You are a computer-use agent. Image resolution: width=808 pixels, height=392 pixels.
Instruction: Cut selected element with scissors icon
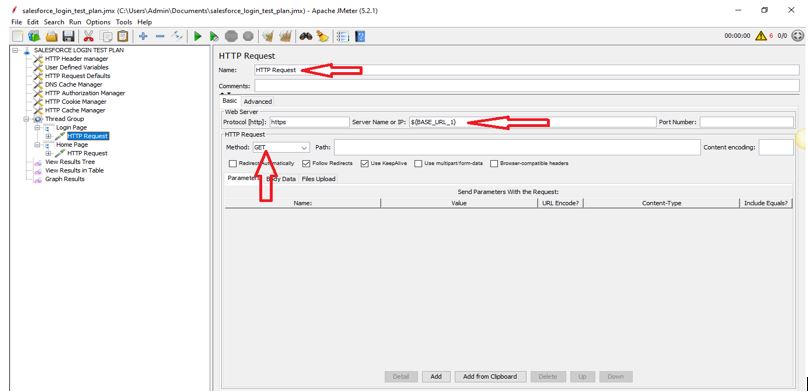pyautogui.click(x=89, y=36)
